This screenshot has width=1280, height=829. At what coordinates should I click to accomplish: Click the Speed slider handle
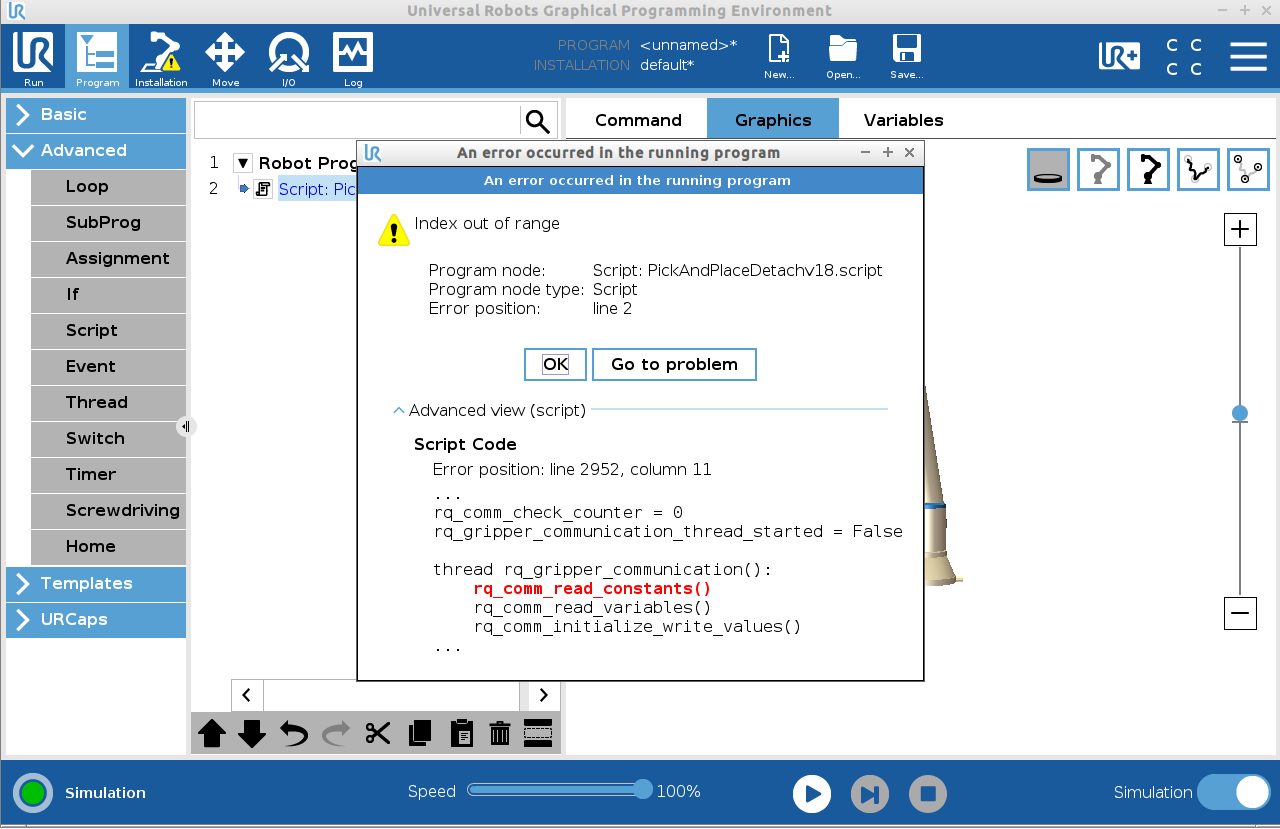[x=643, y=790]
